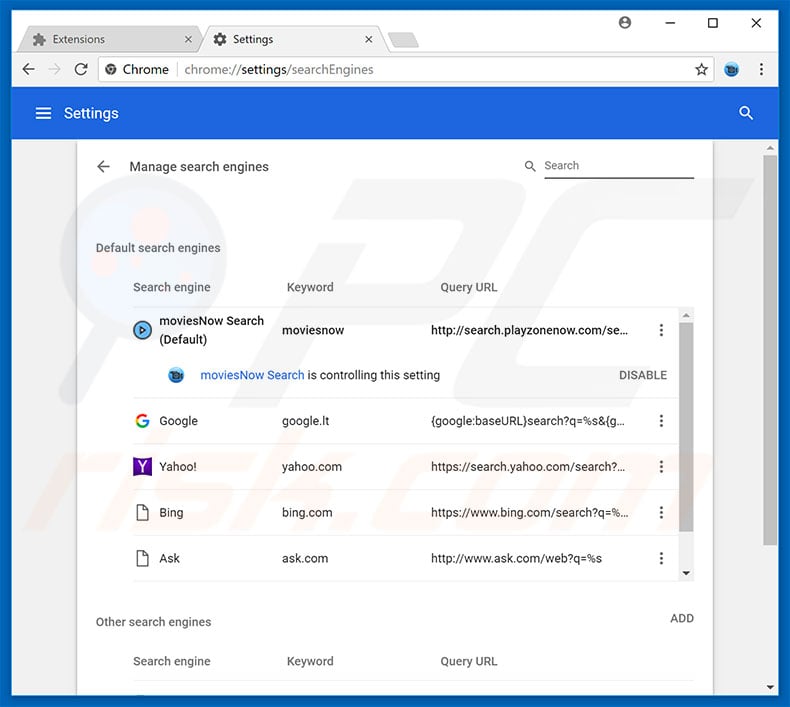Screen dimensions: 790x707
Task: Click the Yahoo! engine name
Action: tap(178, 467)
